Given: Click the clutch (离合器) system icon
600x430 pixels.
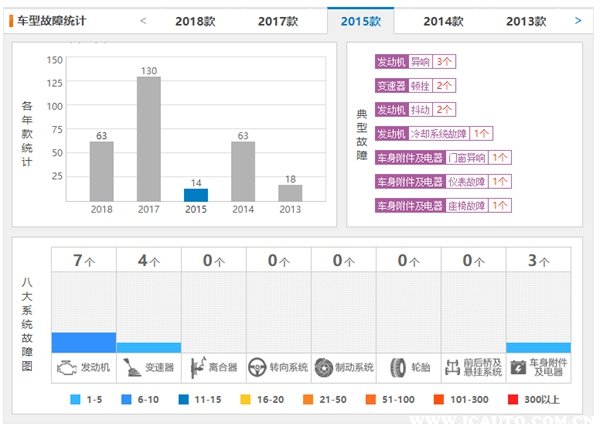Looking at the screenshot, I should 197,367.
